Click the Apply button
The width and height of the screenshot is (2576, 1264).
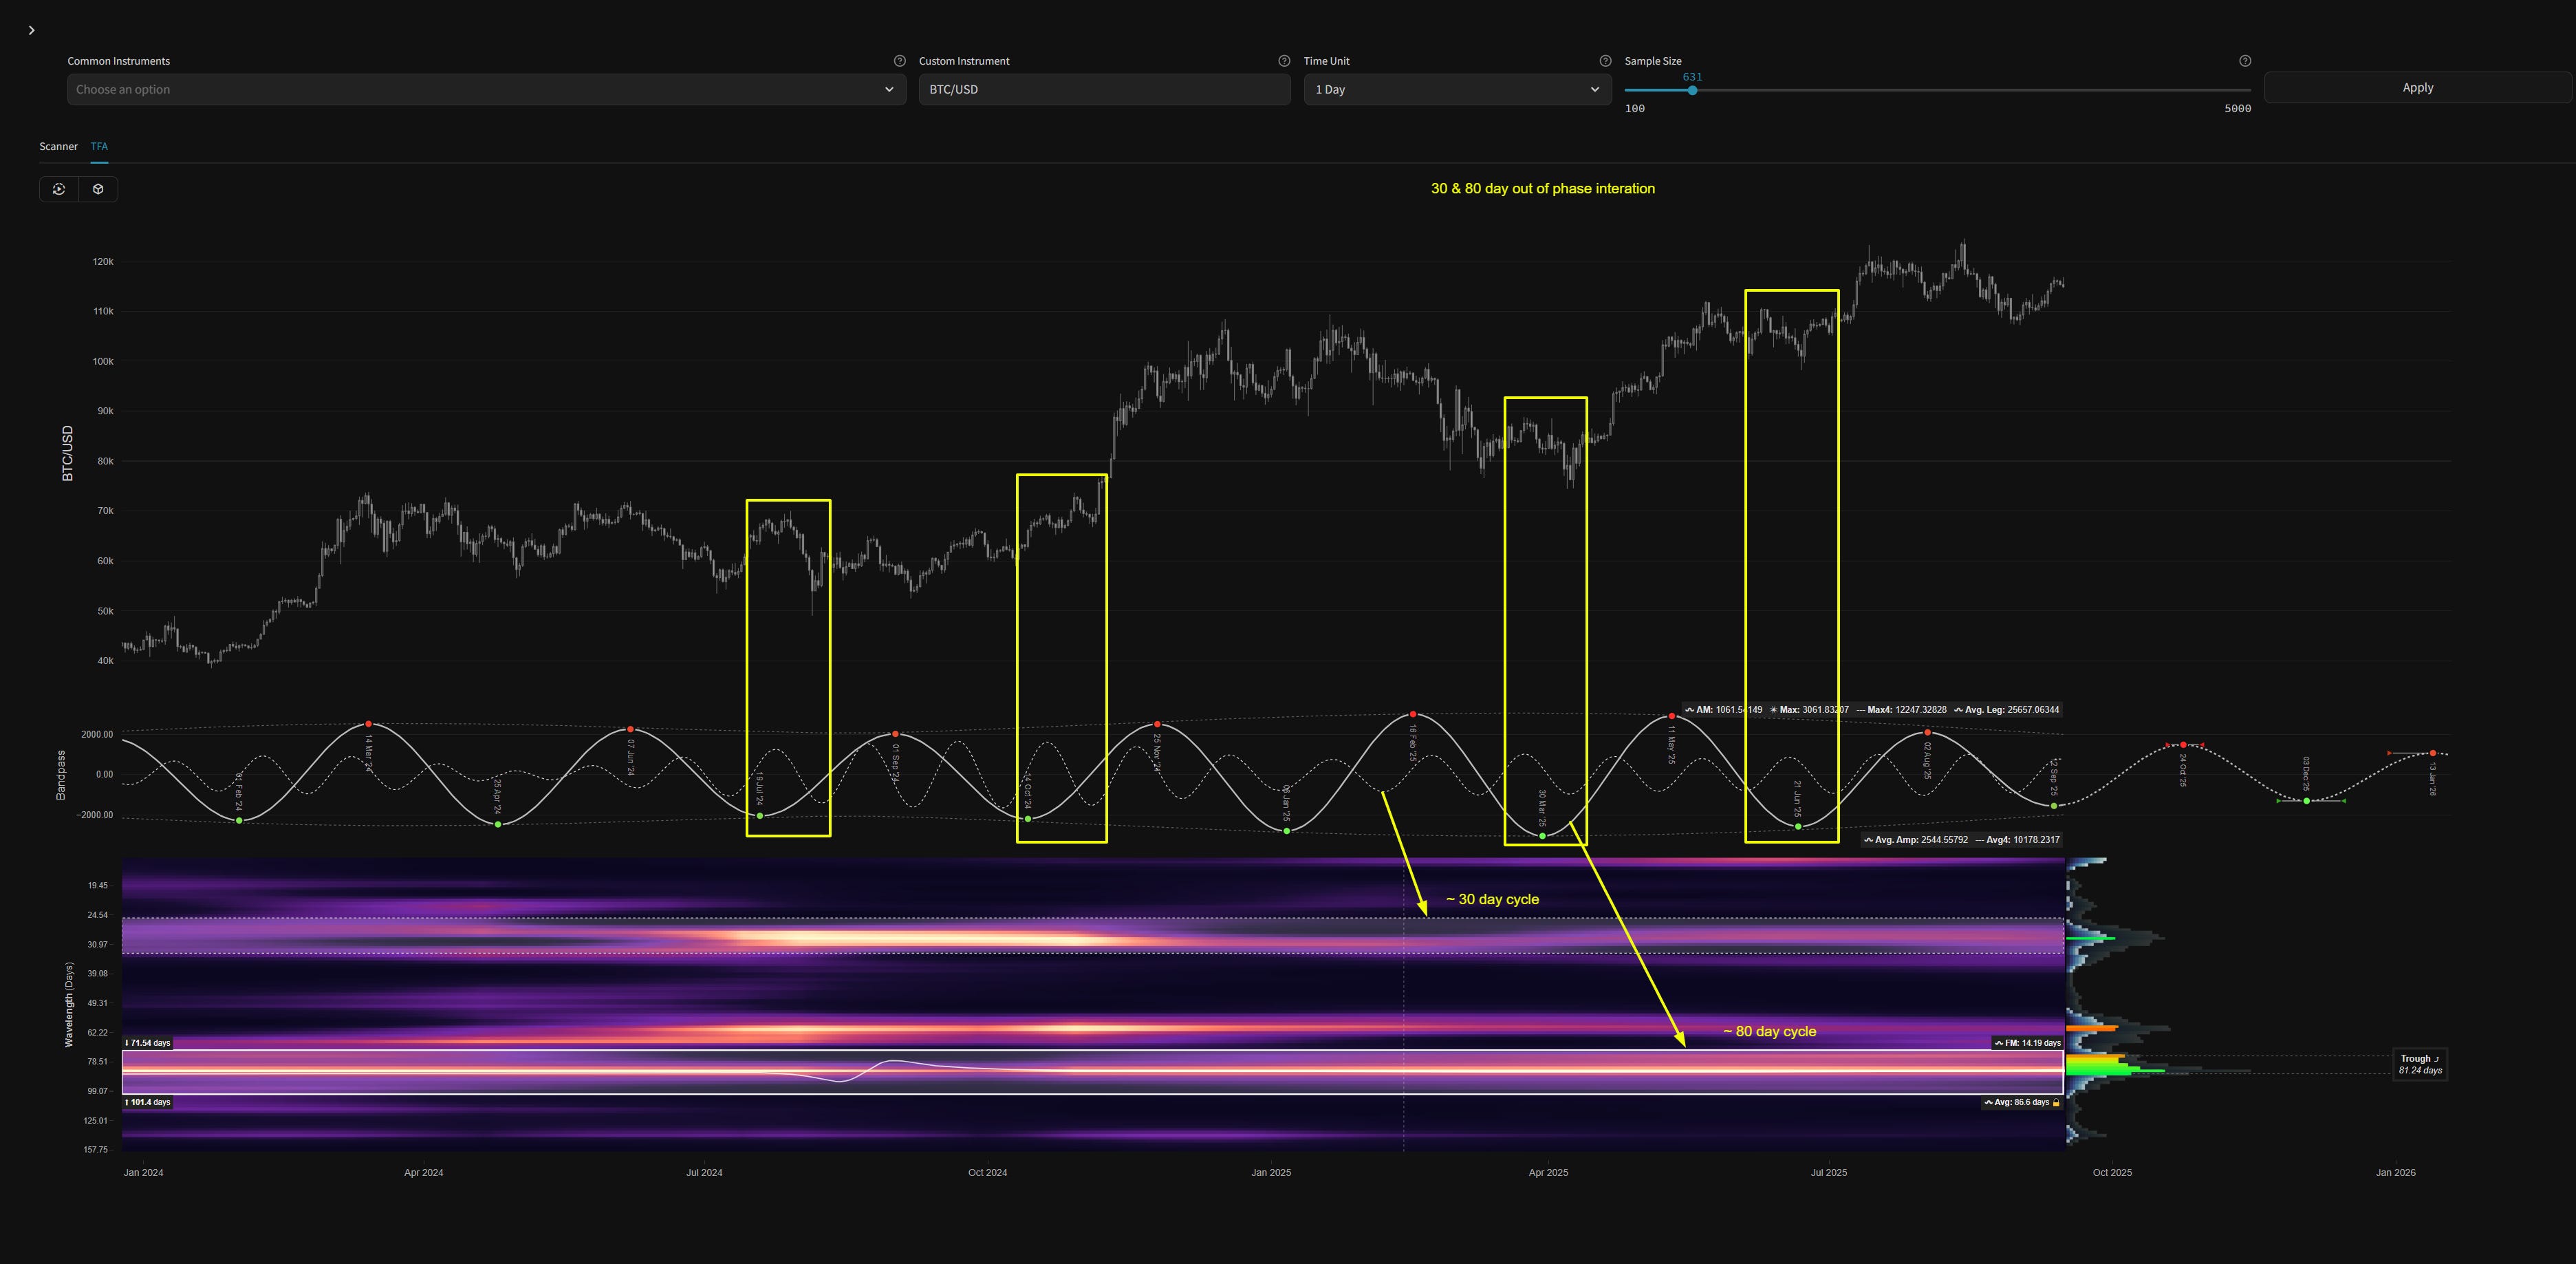tap(2417, 88)
